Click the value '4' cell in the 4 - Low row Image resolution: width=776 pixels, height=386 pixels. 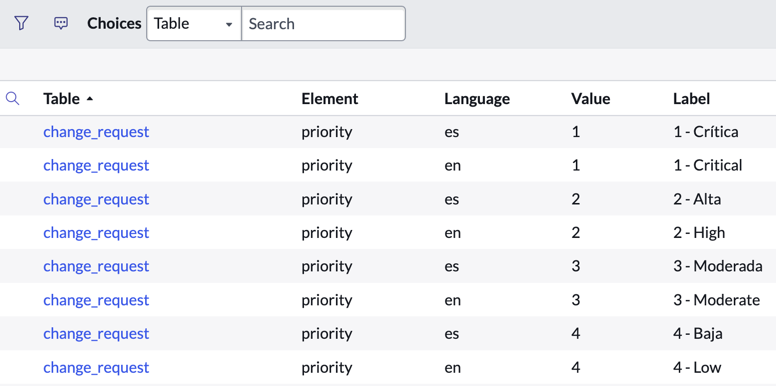[x=575, y=368]
